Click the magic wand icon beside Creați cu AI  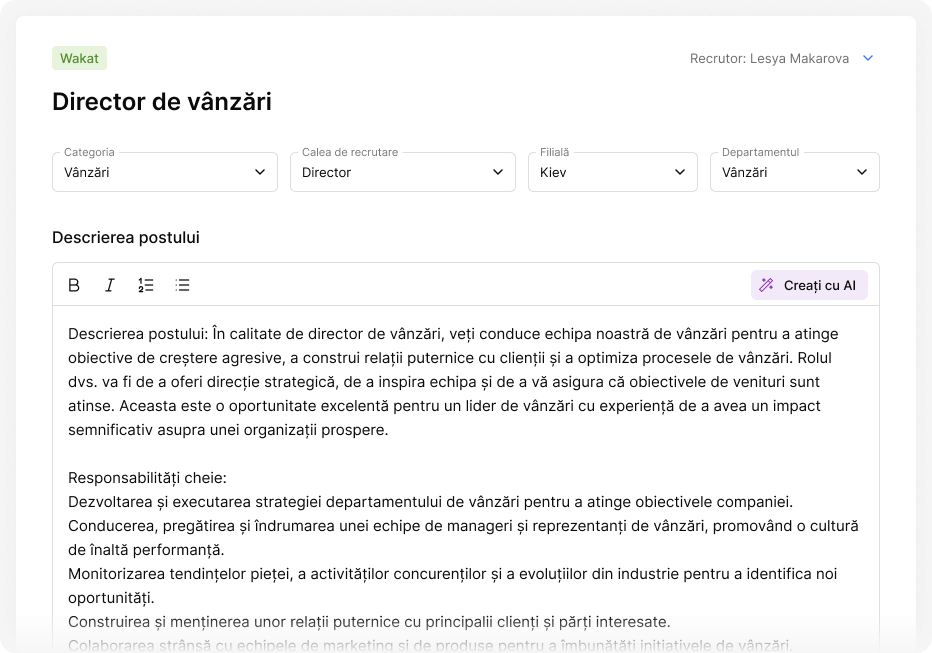(767, 285)
